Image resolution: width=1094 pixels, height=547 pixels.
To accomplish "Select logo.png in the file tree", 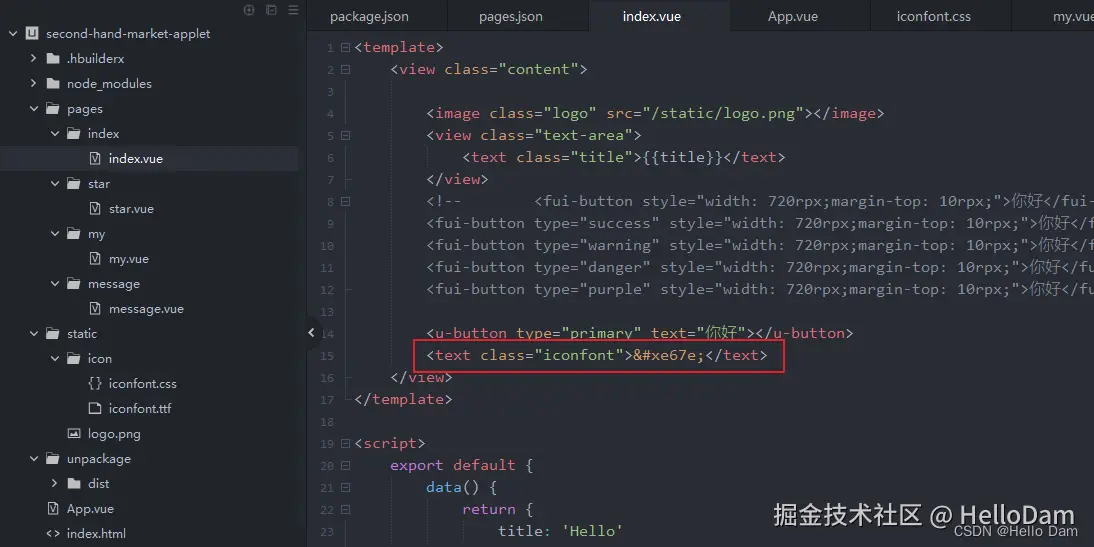I will click(114, 434).
